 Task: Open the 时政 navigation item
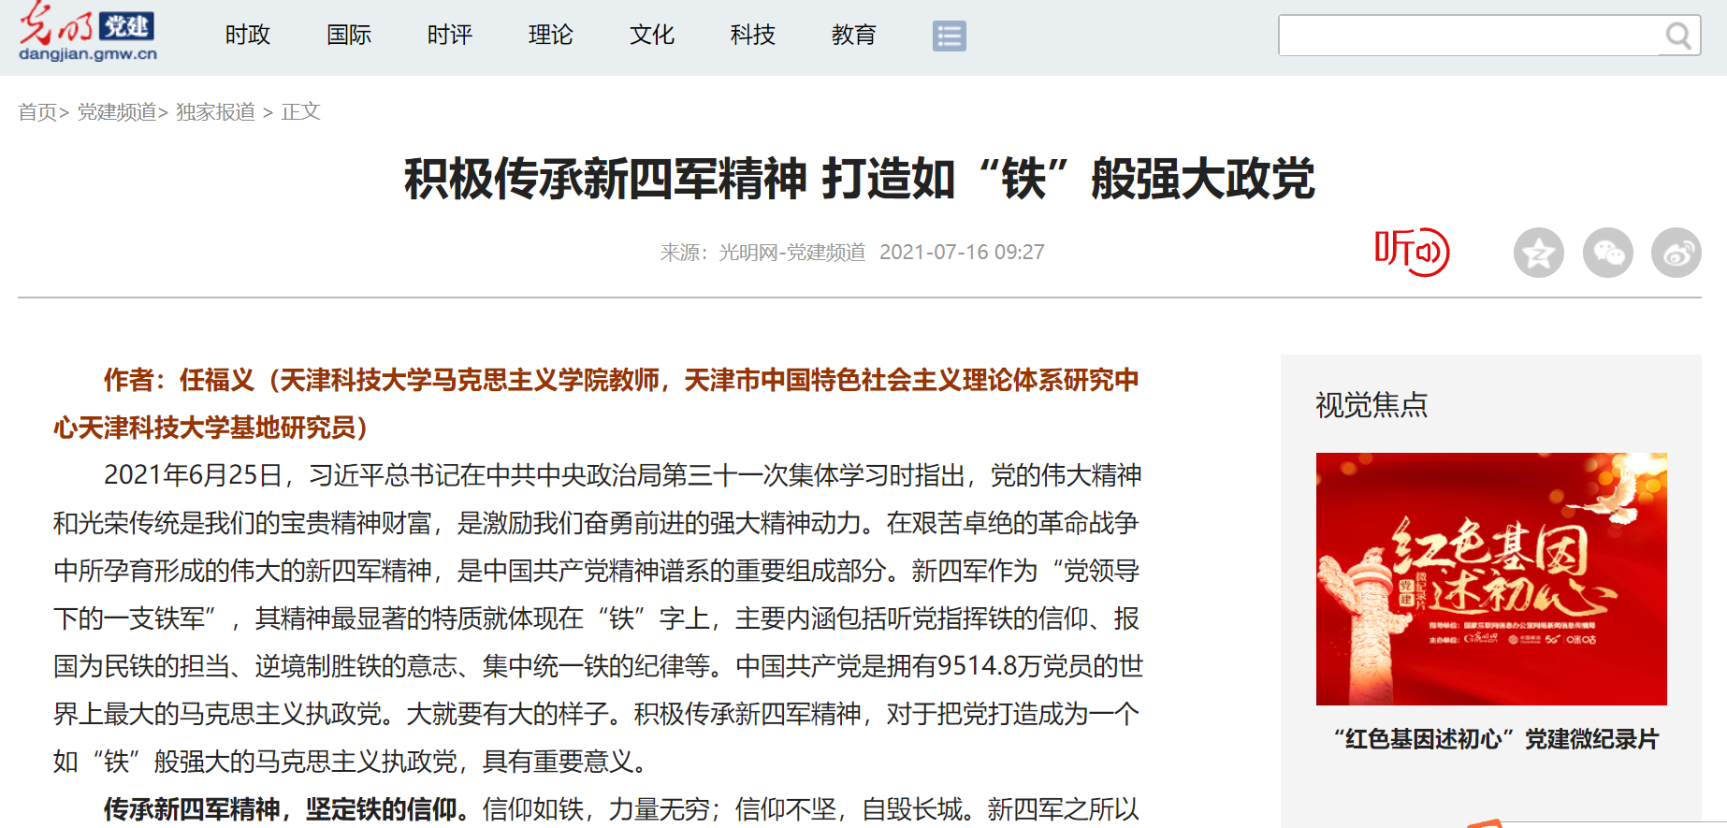point(248,35)
